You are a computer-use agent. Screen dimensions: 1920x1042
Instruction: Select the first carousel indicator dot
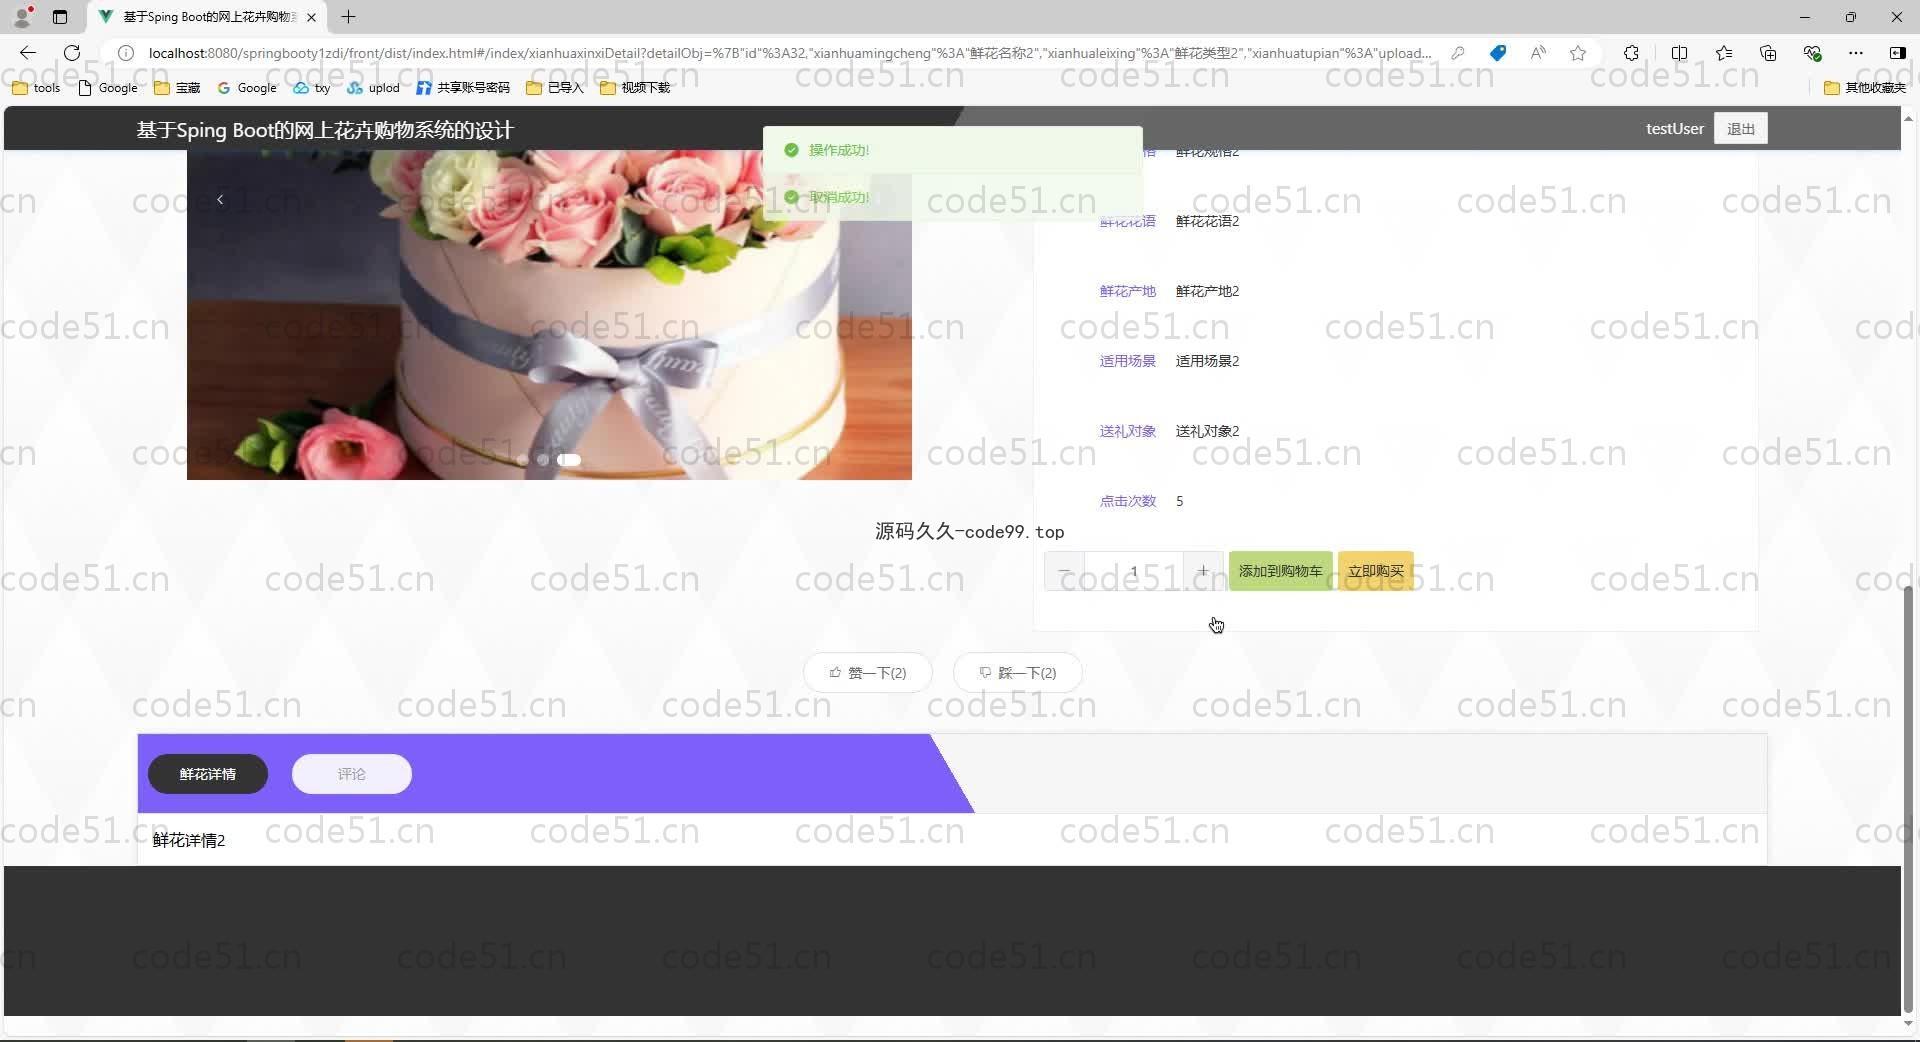click(x=523, y=460)
